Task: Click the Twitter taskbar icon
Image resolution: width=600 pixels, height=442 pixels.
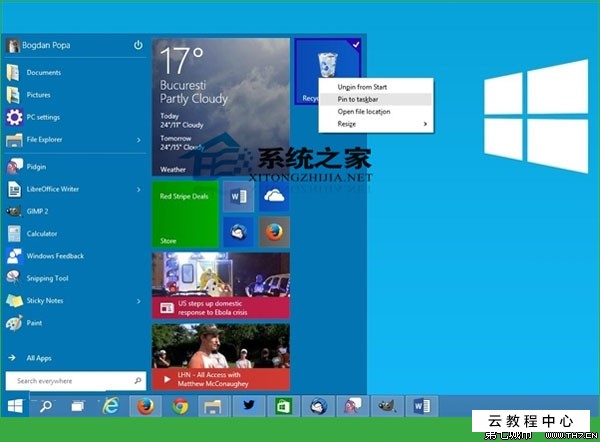Action: [x=248, y=406]
